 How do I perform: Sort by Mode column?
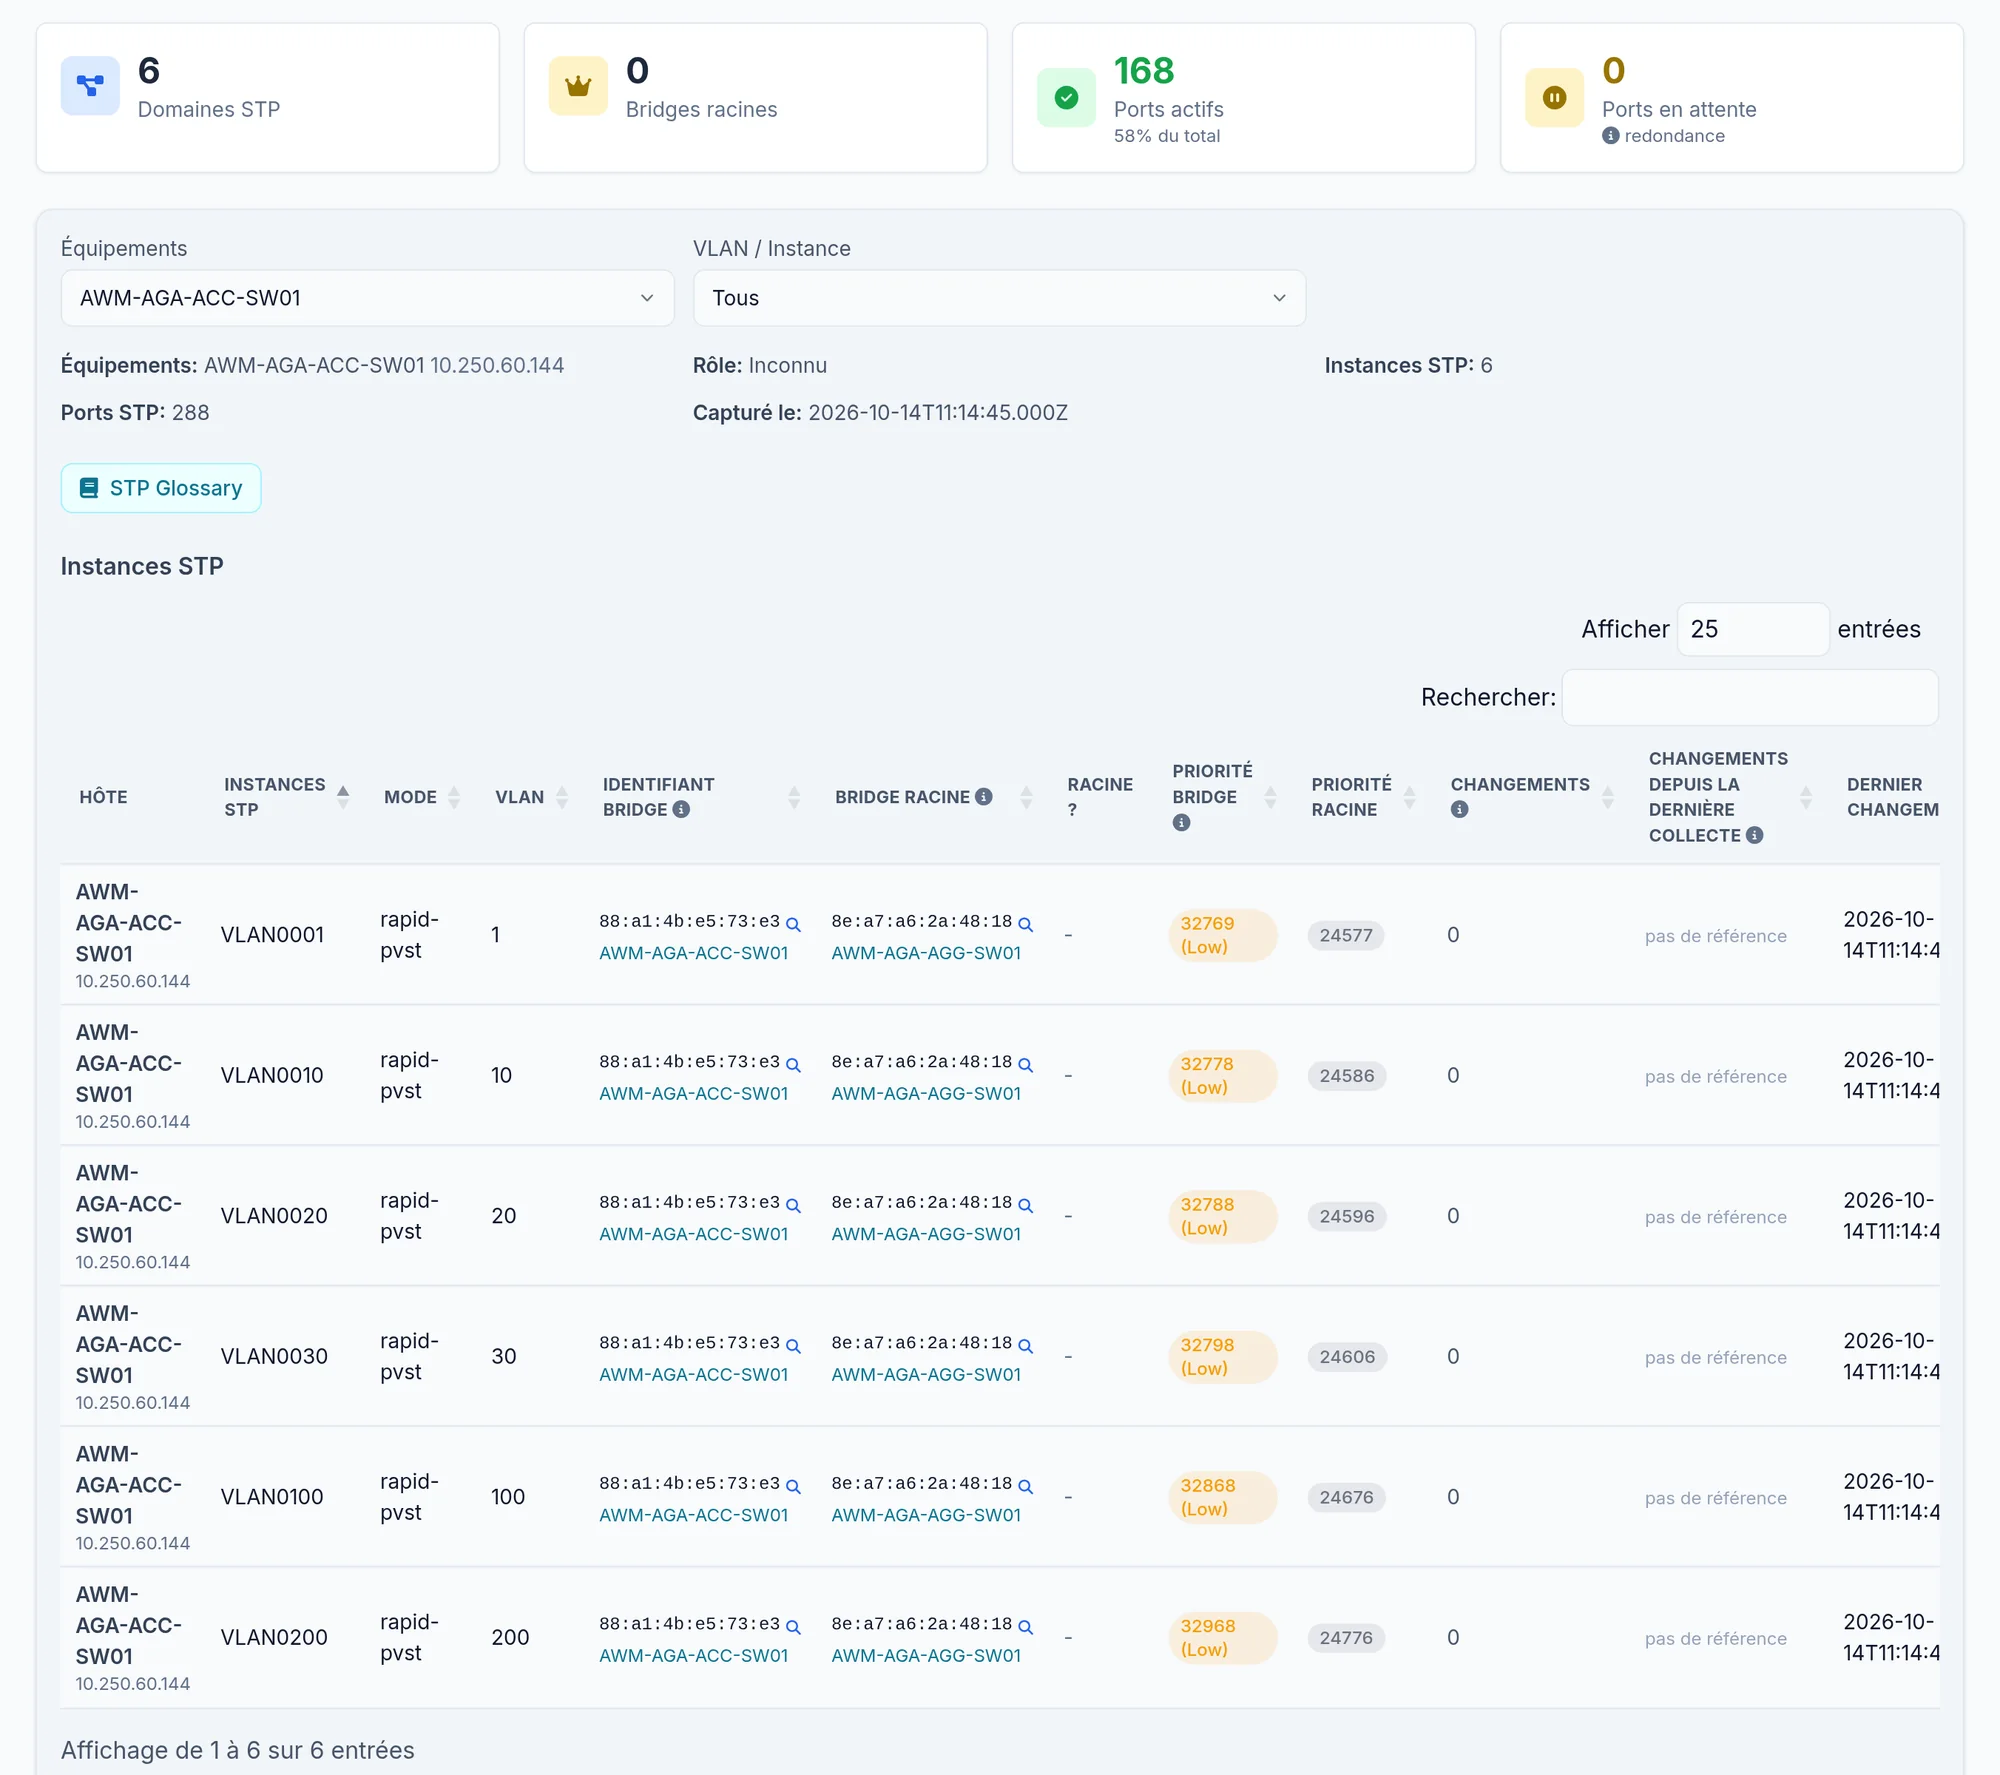tap(454, 797)
